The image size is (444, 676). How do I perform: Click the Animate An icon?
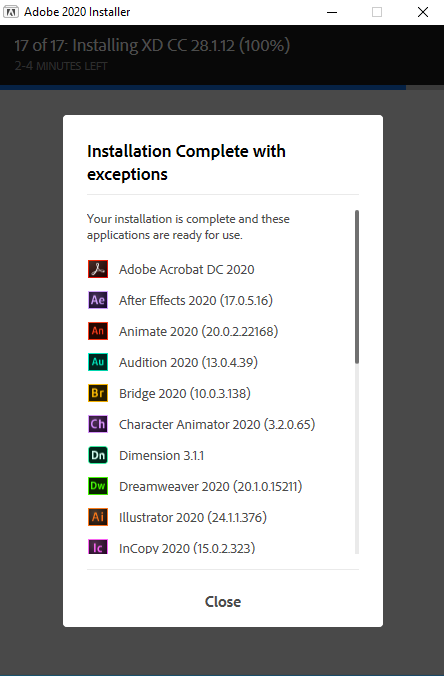click(98, 331)
